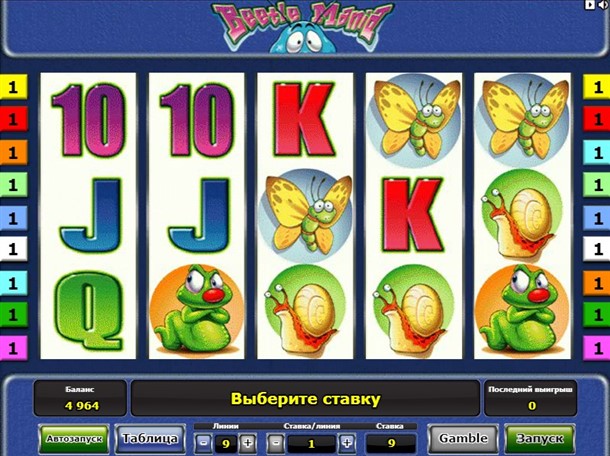Click the blue beetle in Beetle Mania logo

[x=303, y=38]
